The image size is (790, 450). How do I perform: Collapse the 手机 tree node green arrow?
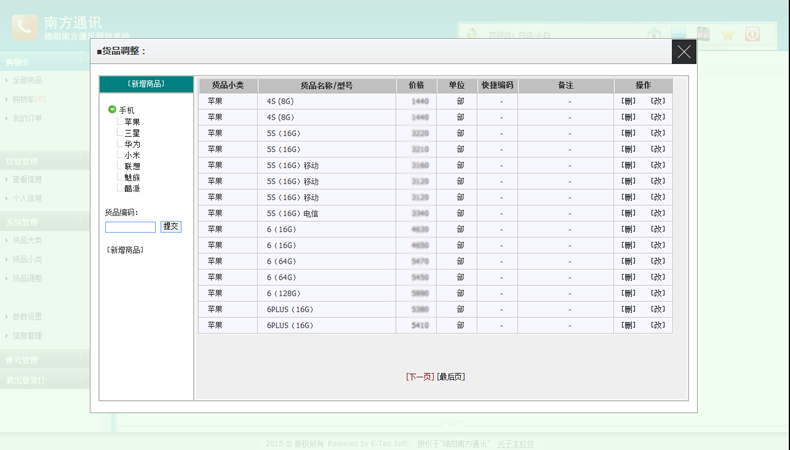pos(112,110)
